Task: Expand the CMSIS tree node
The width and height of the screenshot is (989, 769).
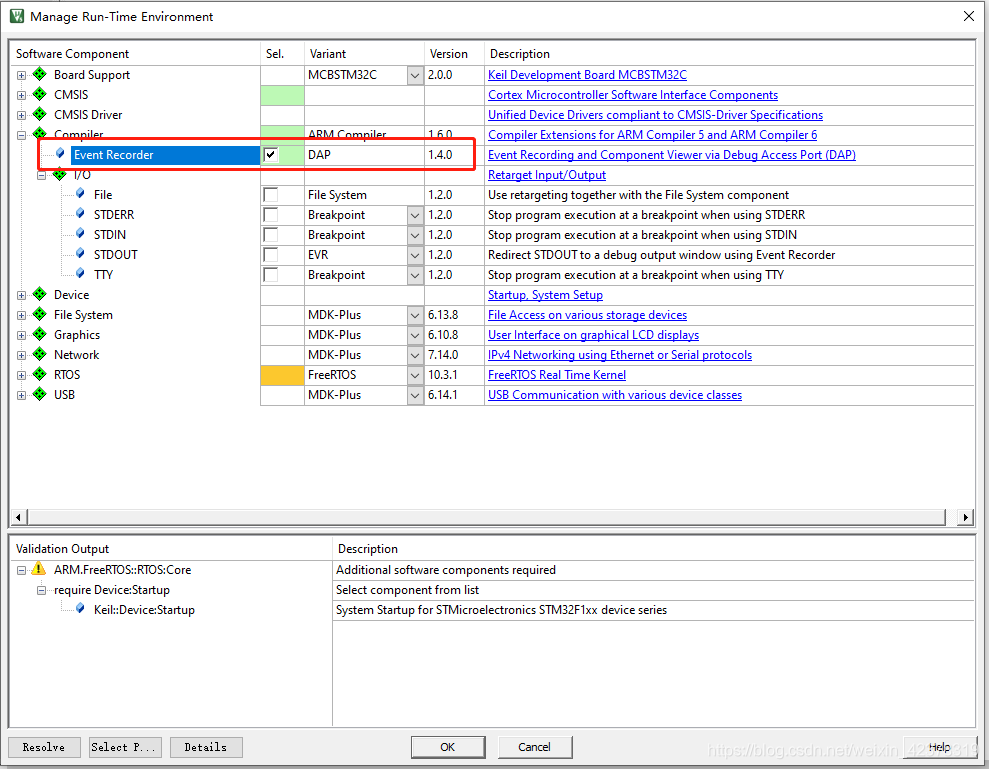Action: (21, 95)
